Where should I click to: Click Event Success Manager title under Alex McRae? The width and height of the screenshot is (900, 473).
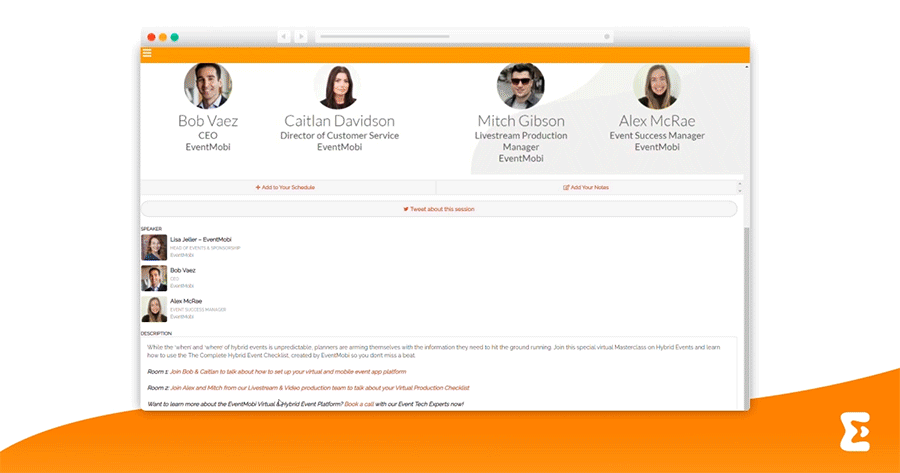[x=657, y=135]
